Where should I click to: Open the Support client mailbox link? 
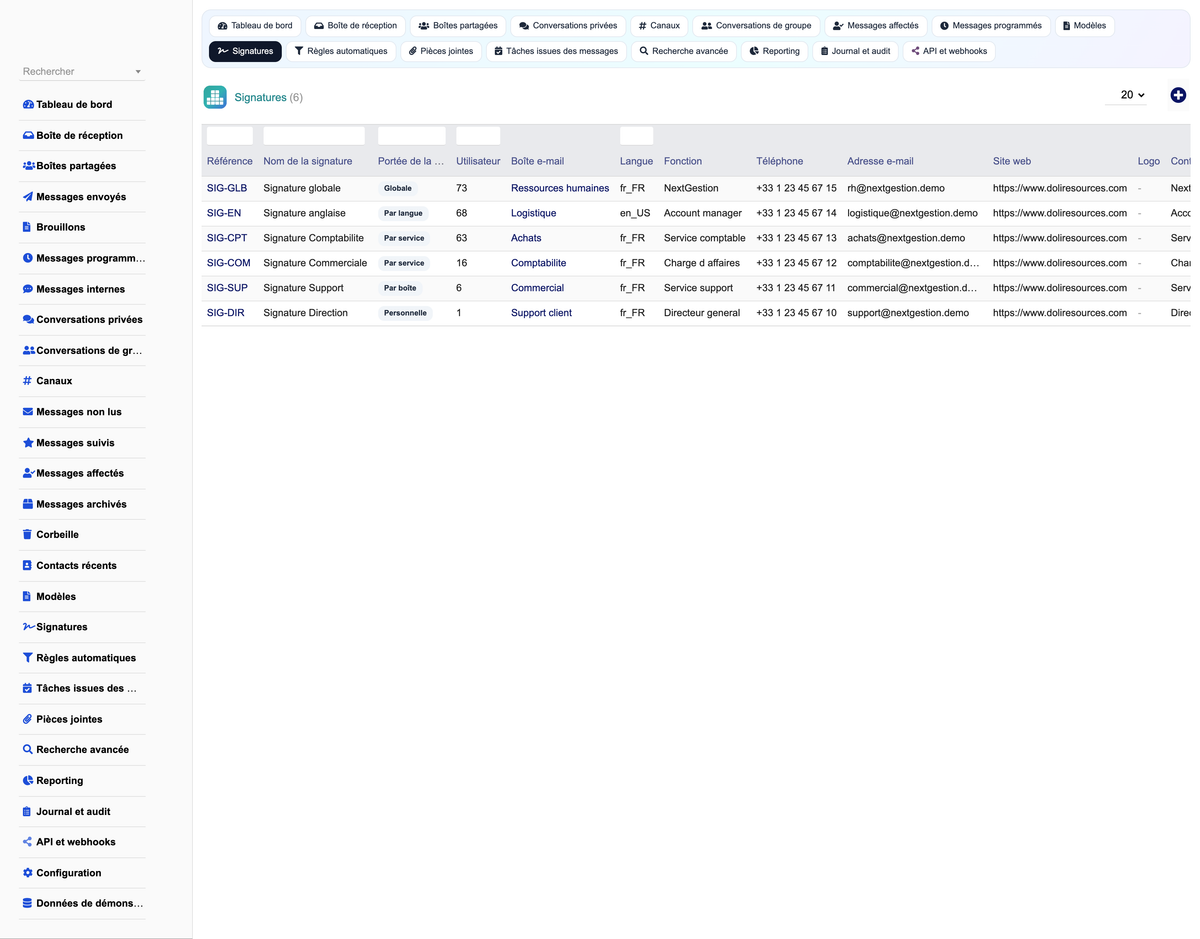point(541,313)
